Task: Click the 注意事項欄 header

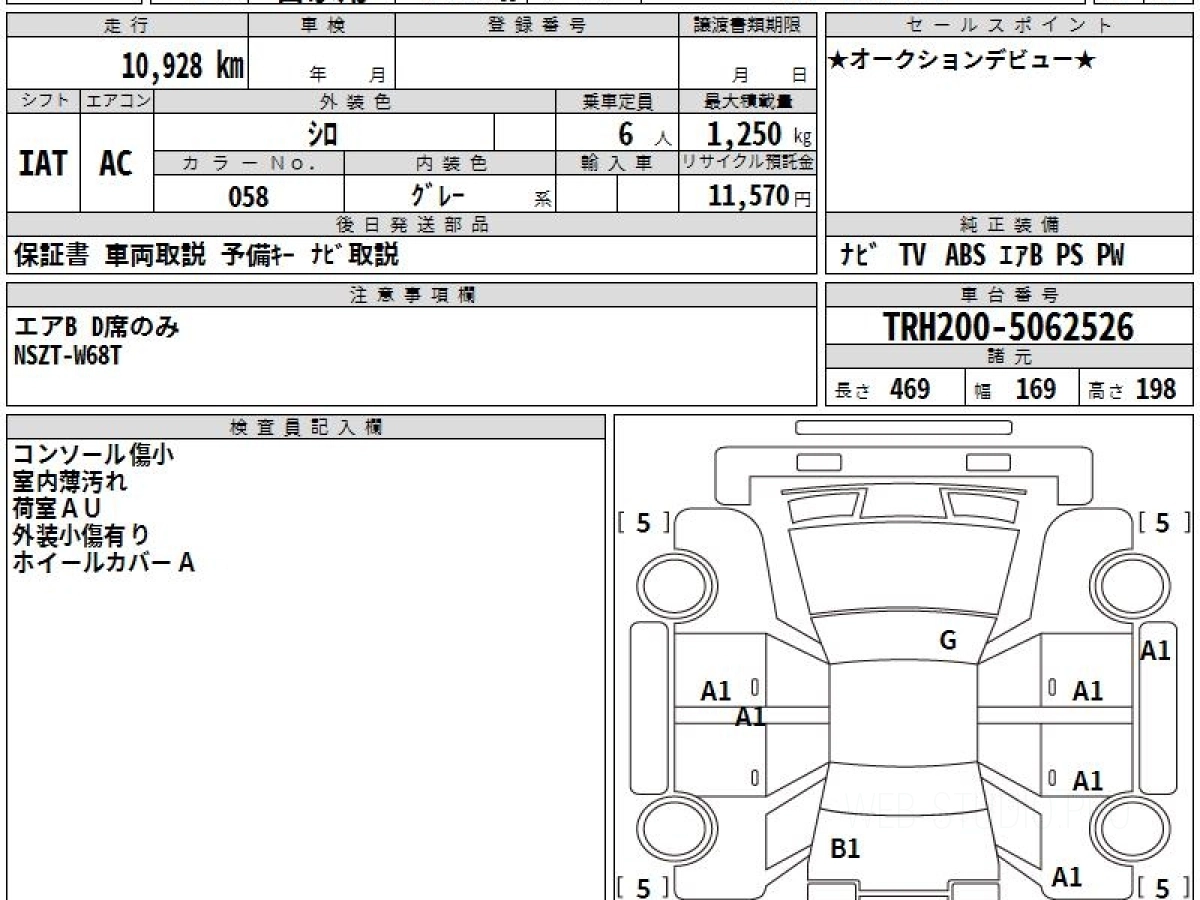Action: tap(411, 295)
